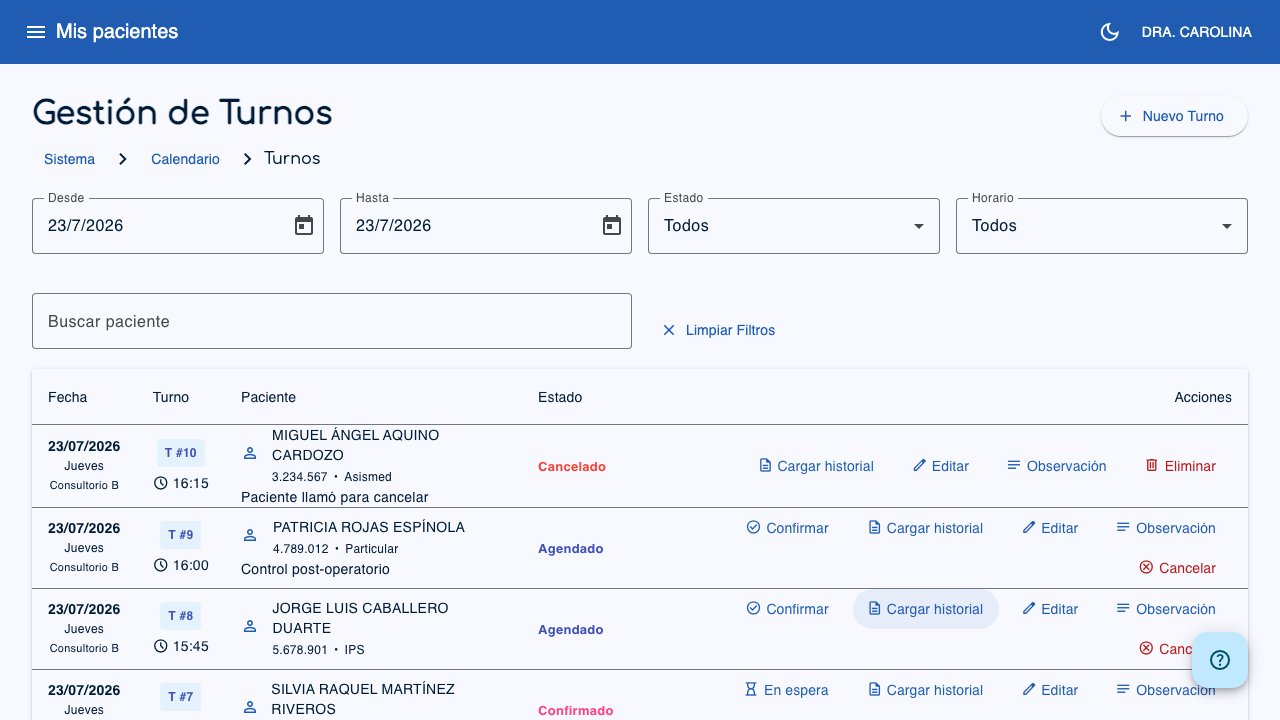This screenshot has width=1280, height=720.
Task: Click the clock icon next to 16:15
Action: [x=161, y=483]
